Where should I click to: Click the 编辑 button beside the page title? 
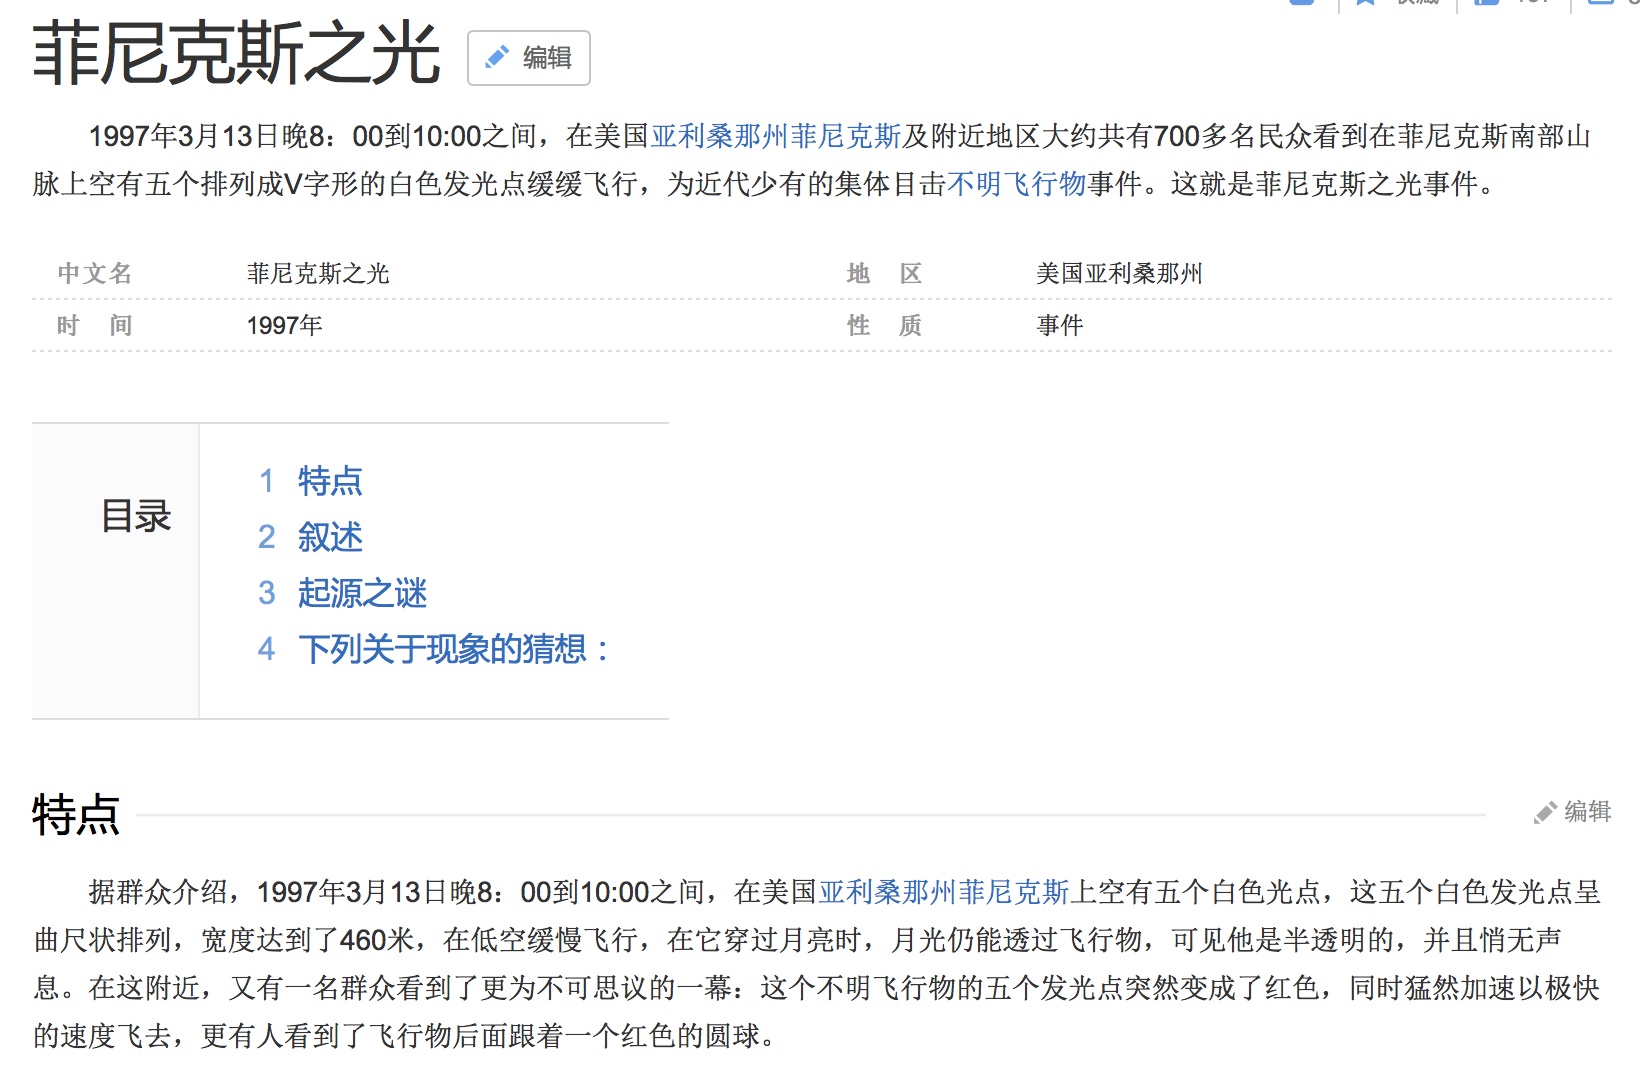[x=528, y=58]
